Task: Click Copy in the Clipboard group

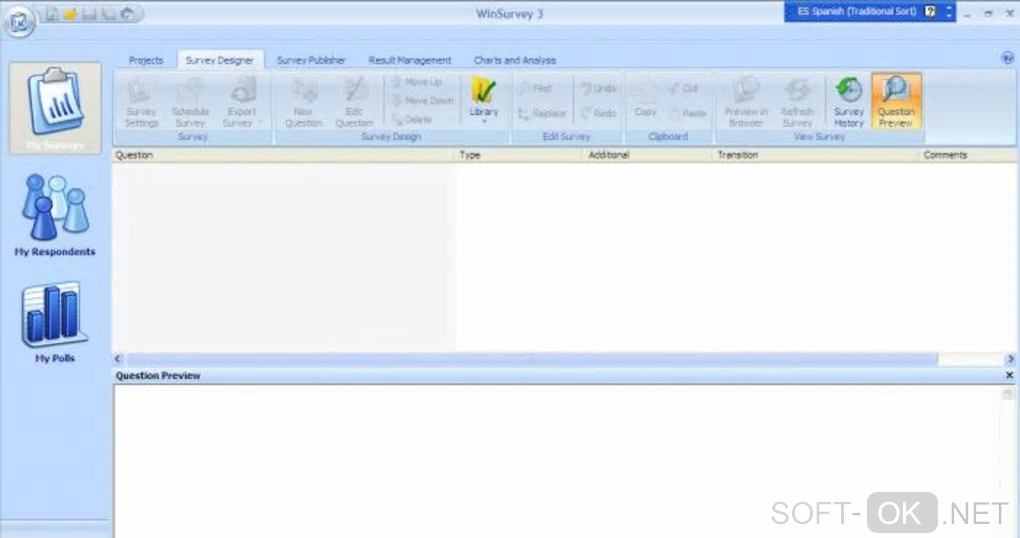Action: coord(645,102)
